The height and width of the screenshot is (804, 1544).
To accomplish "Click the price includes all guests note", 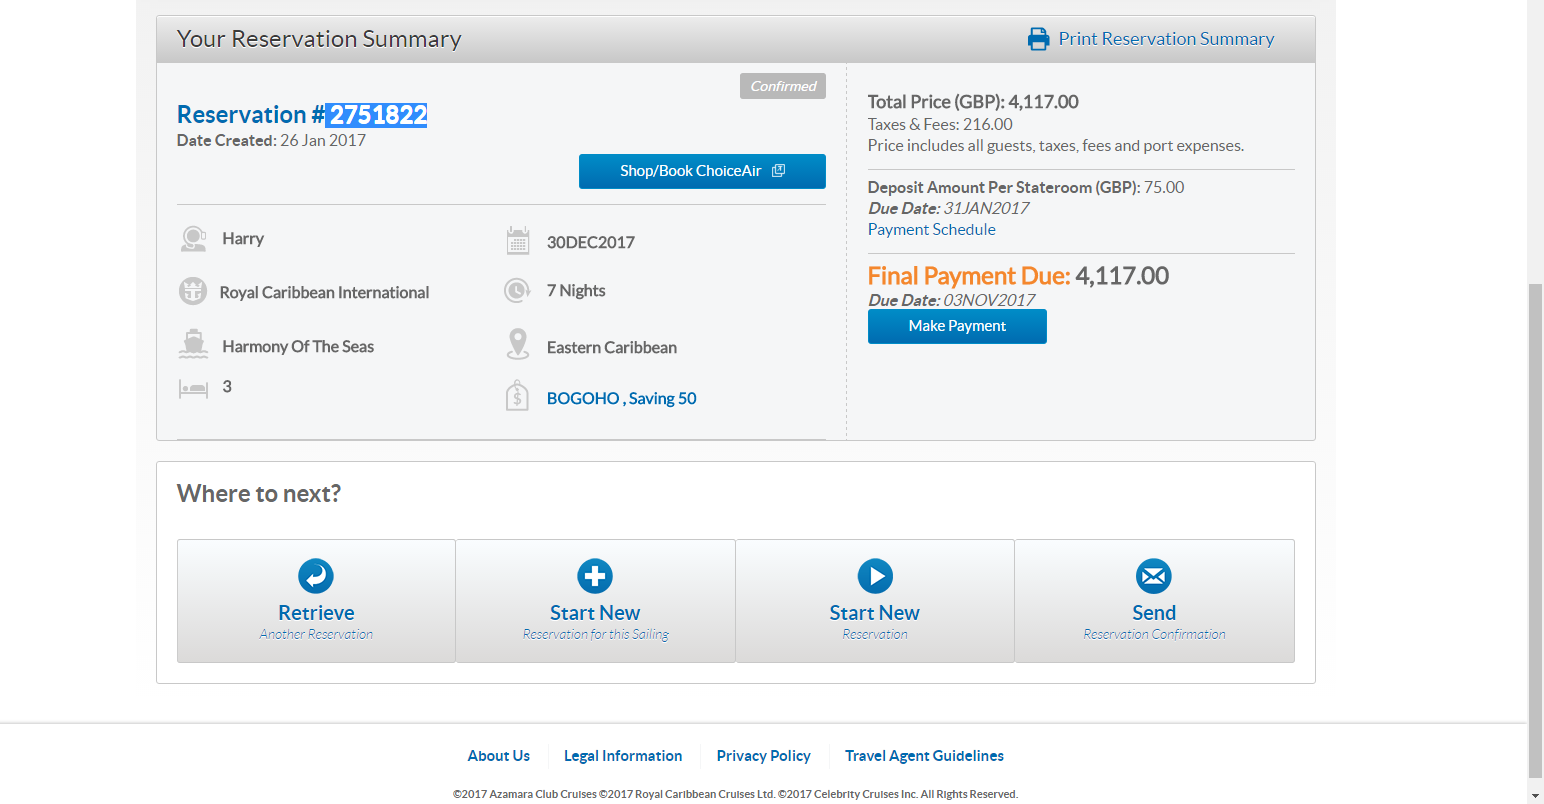I will [x=1056, y=146].
